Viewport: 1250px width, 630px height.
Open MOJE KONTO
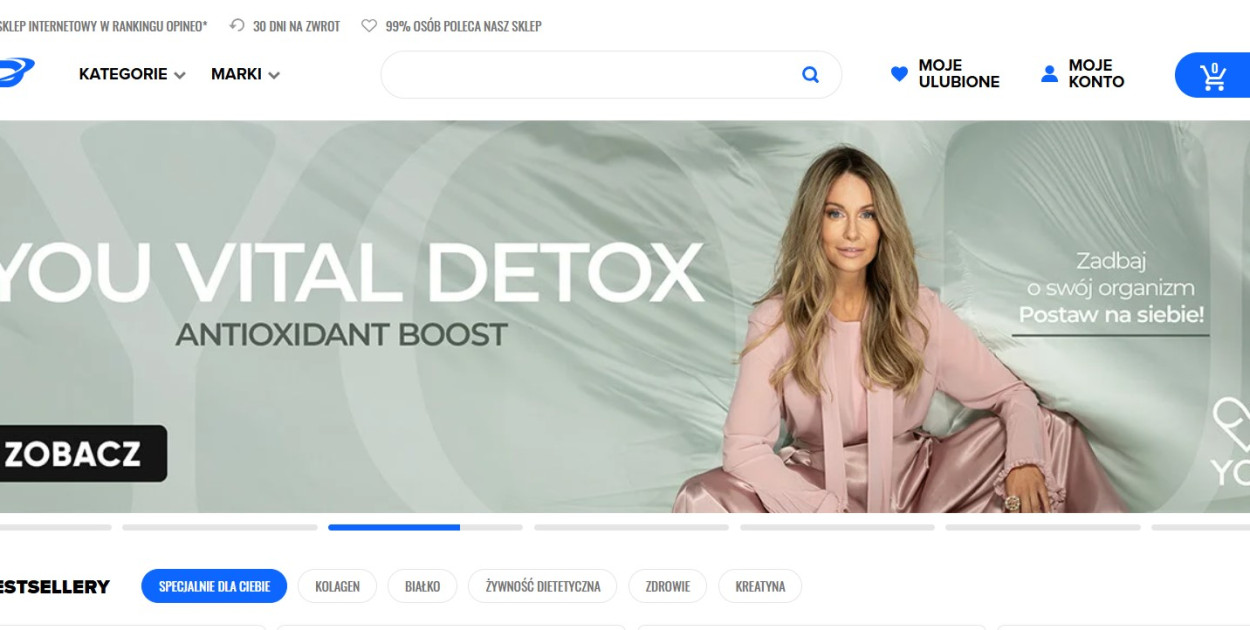(x=1083, y=74)
